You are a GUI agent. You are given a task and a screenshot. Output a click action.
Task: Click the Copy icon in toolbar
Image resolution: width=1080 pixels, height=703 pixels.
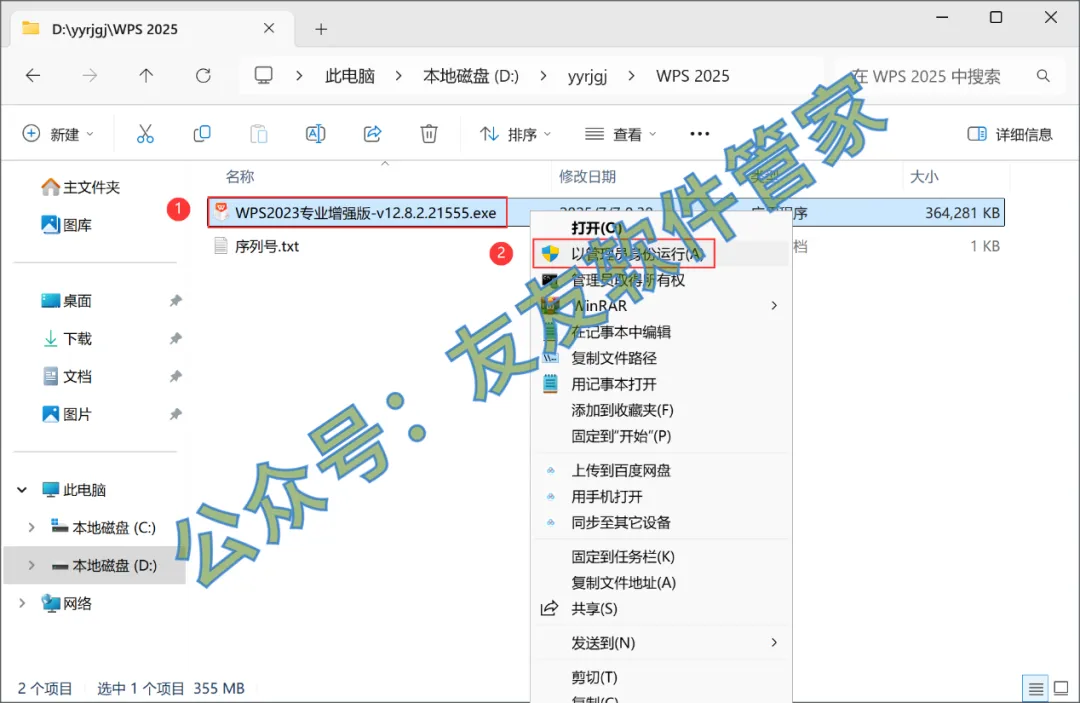pos(202,134)
